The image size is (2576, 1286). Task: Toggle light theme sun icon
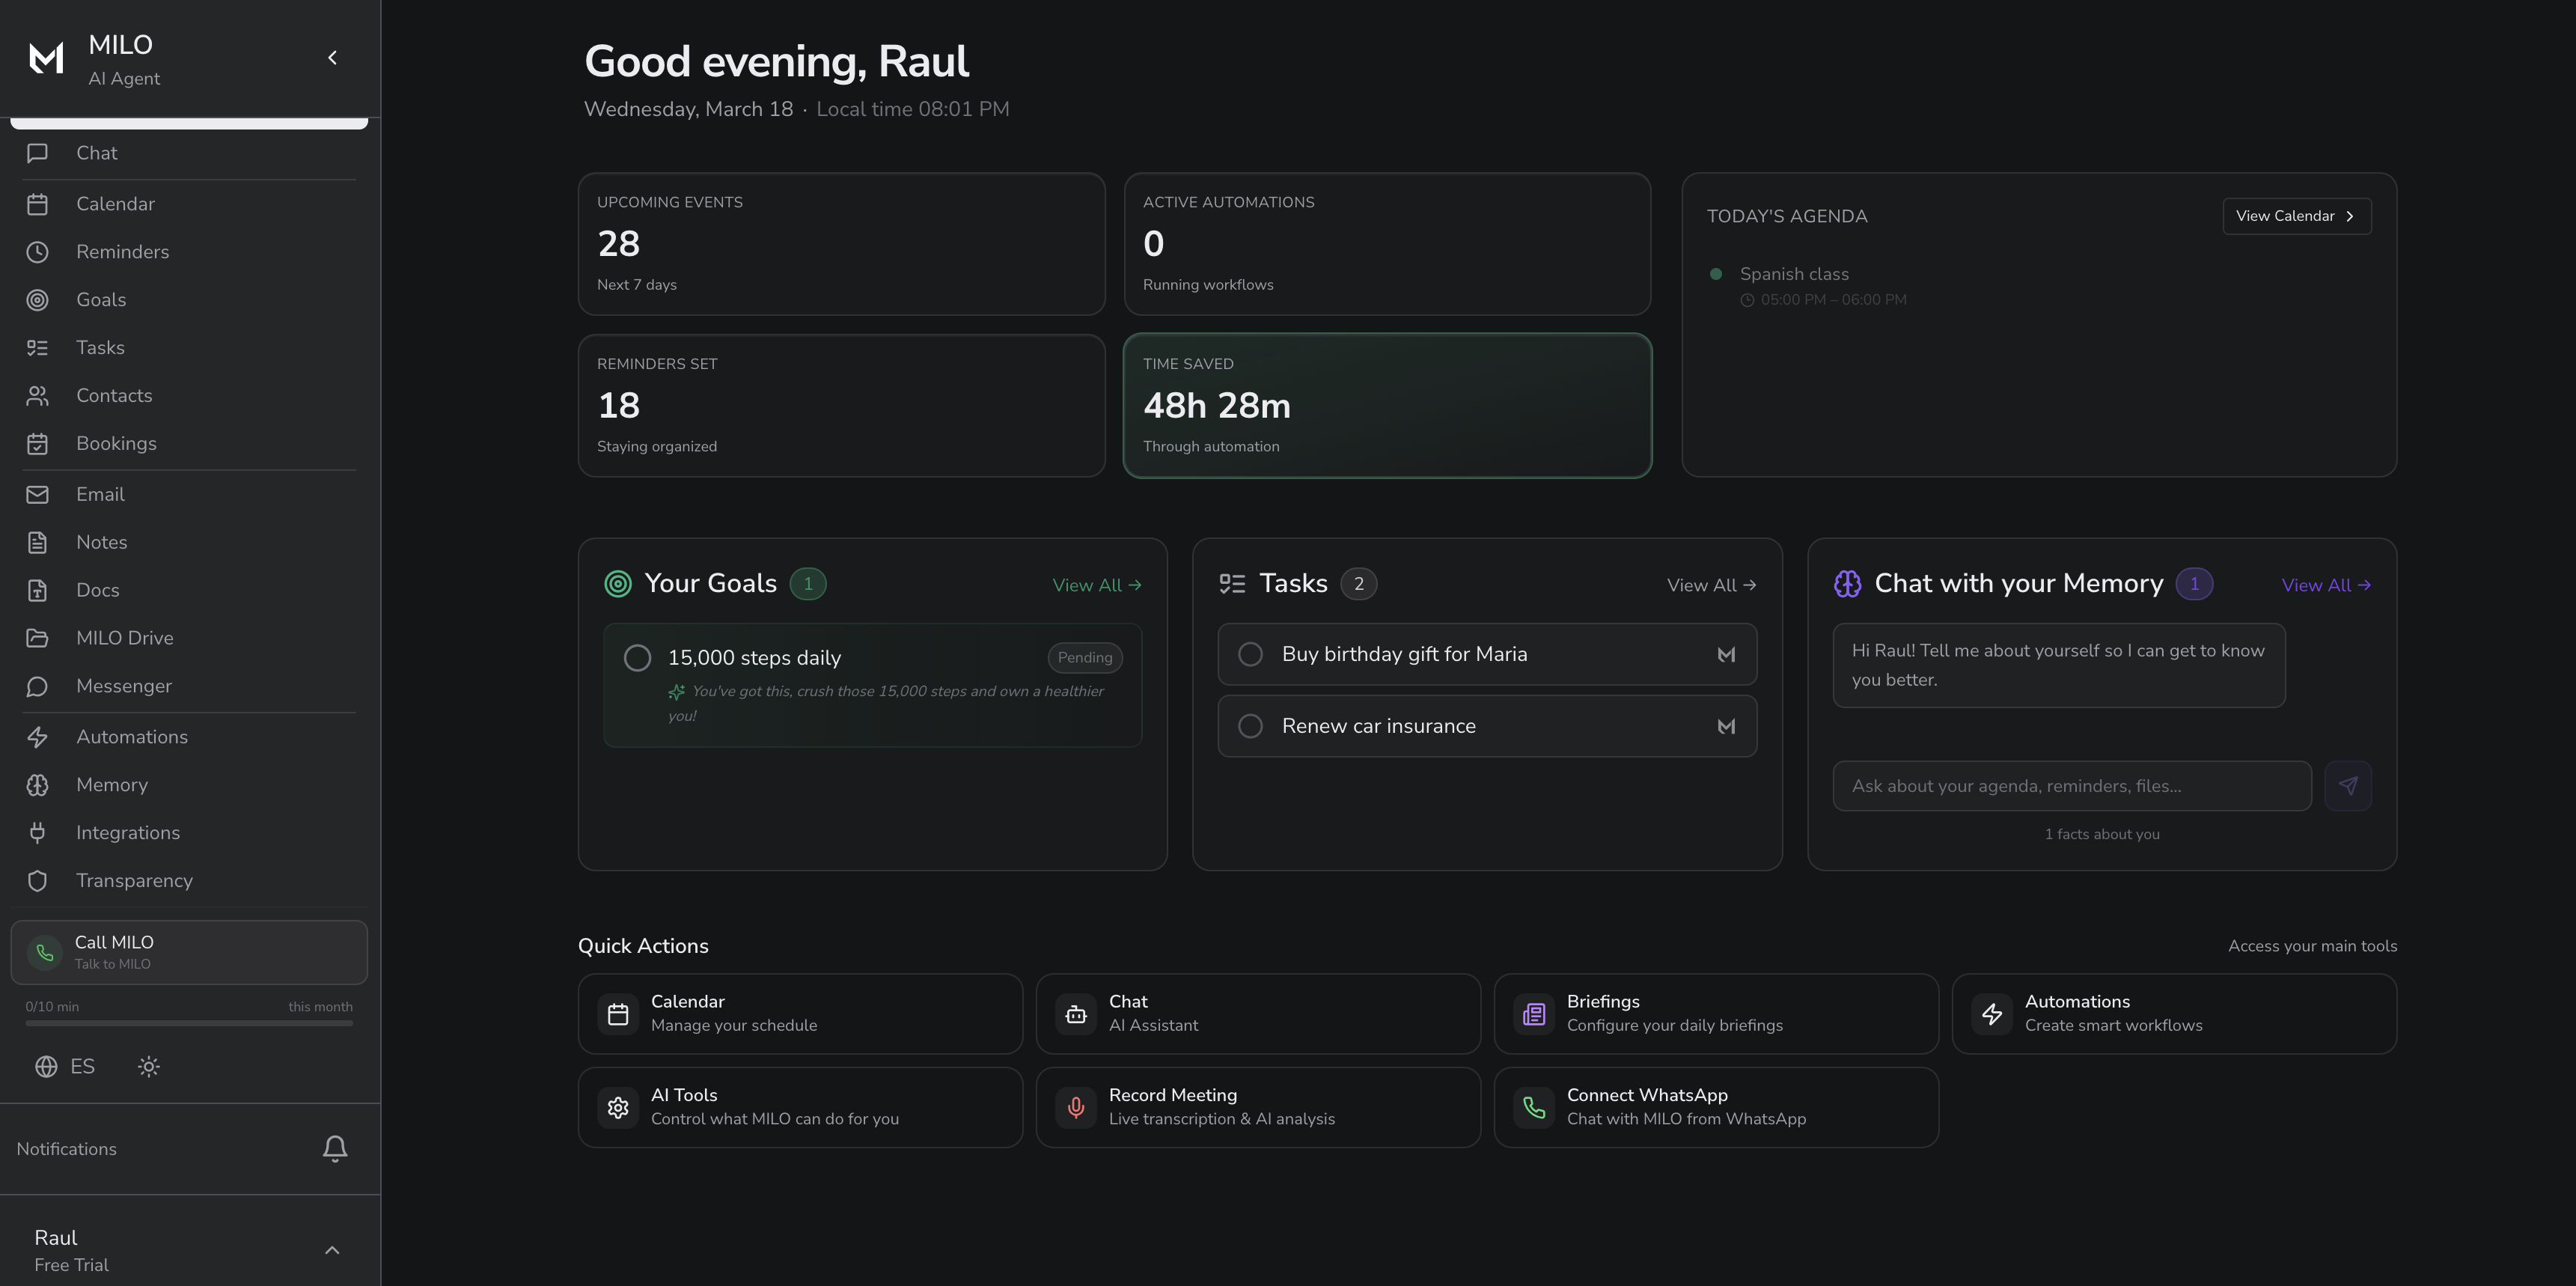pyautogui.click(x=149, y=1066)
